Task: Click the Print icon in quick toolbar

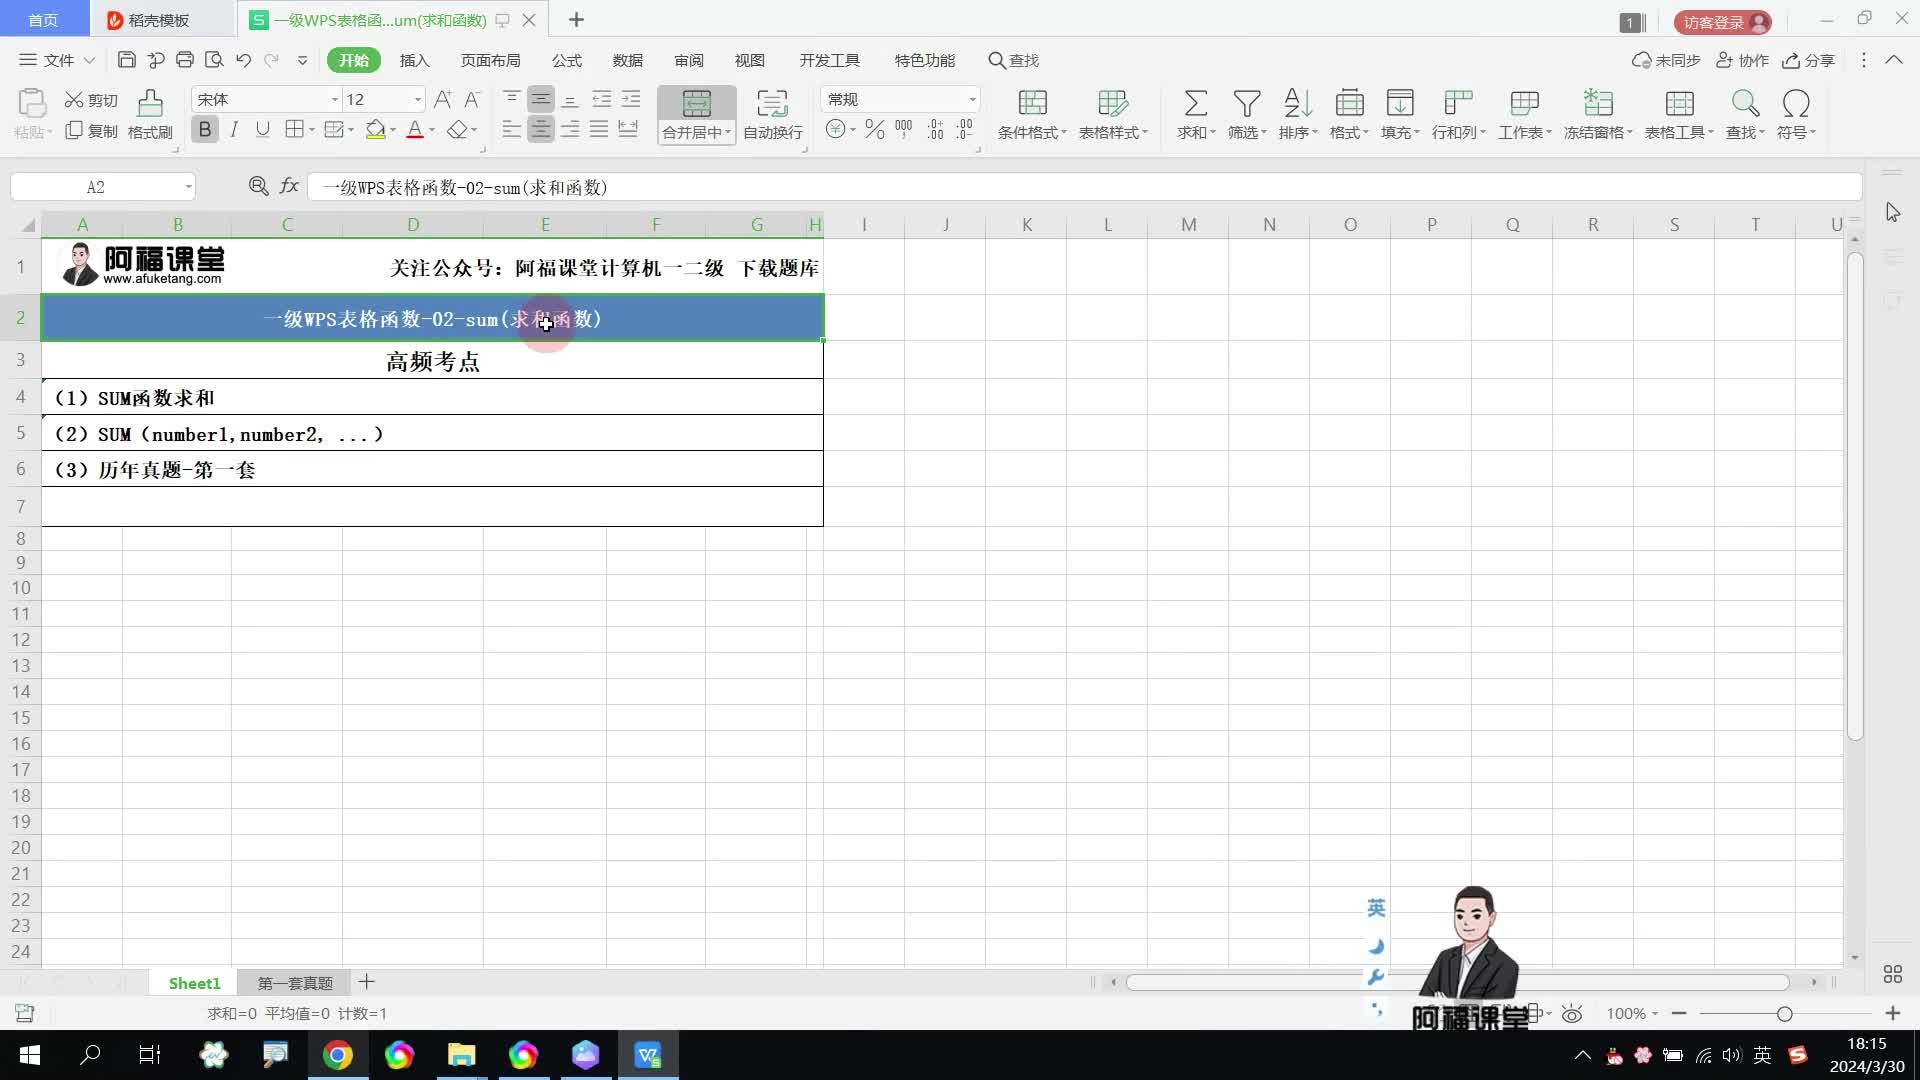Action: point(184,60)
